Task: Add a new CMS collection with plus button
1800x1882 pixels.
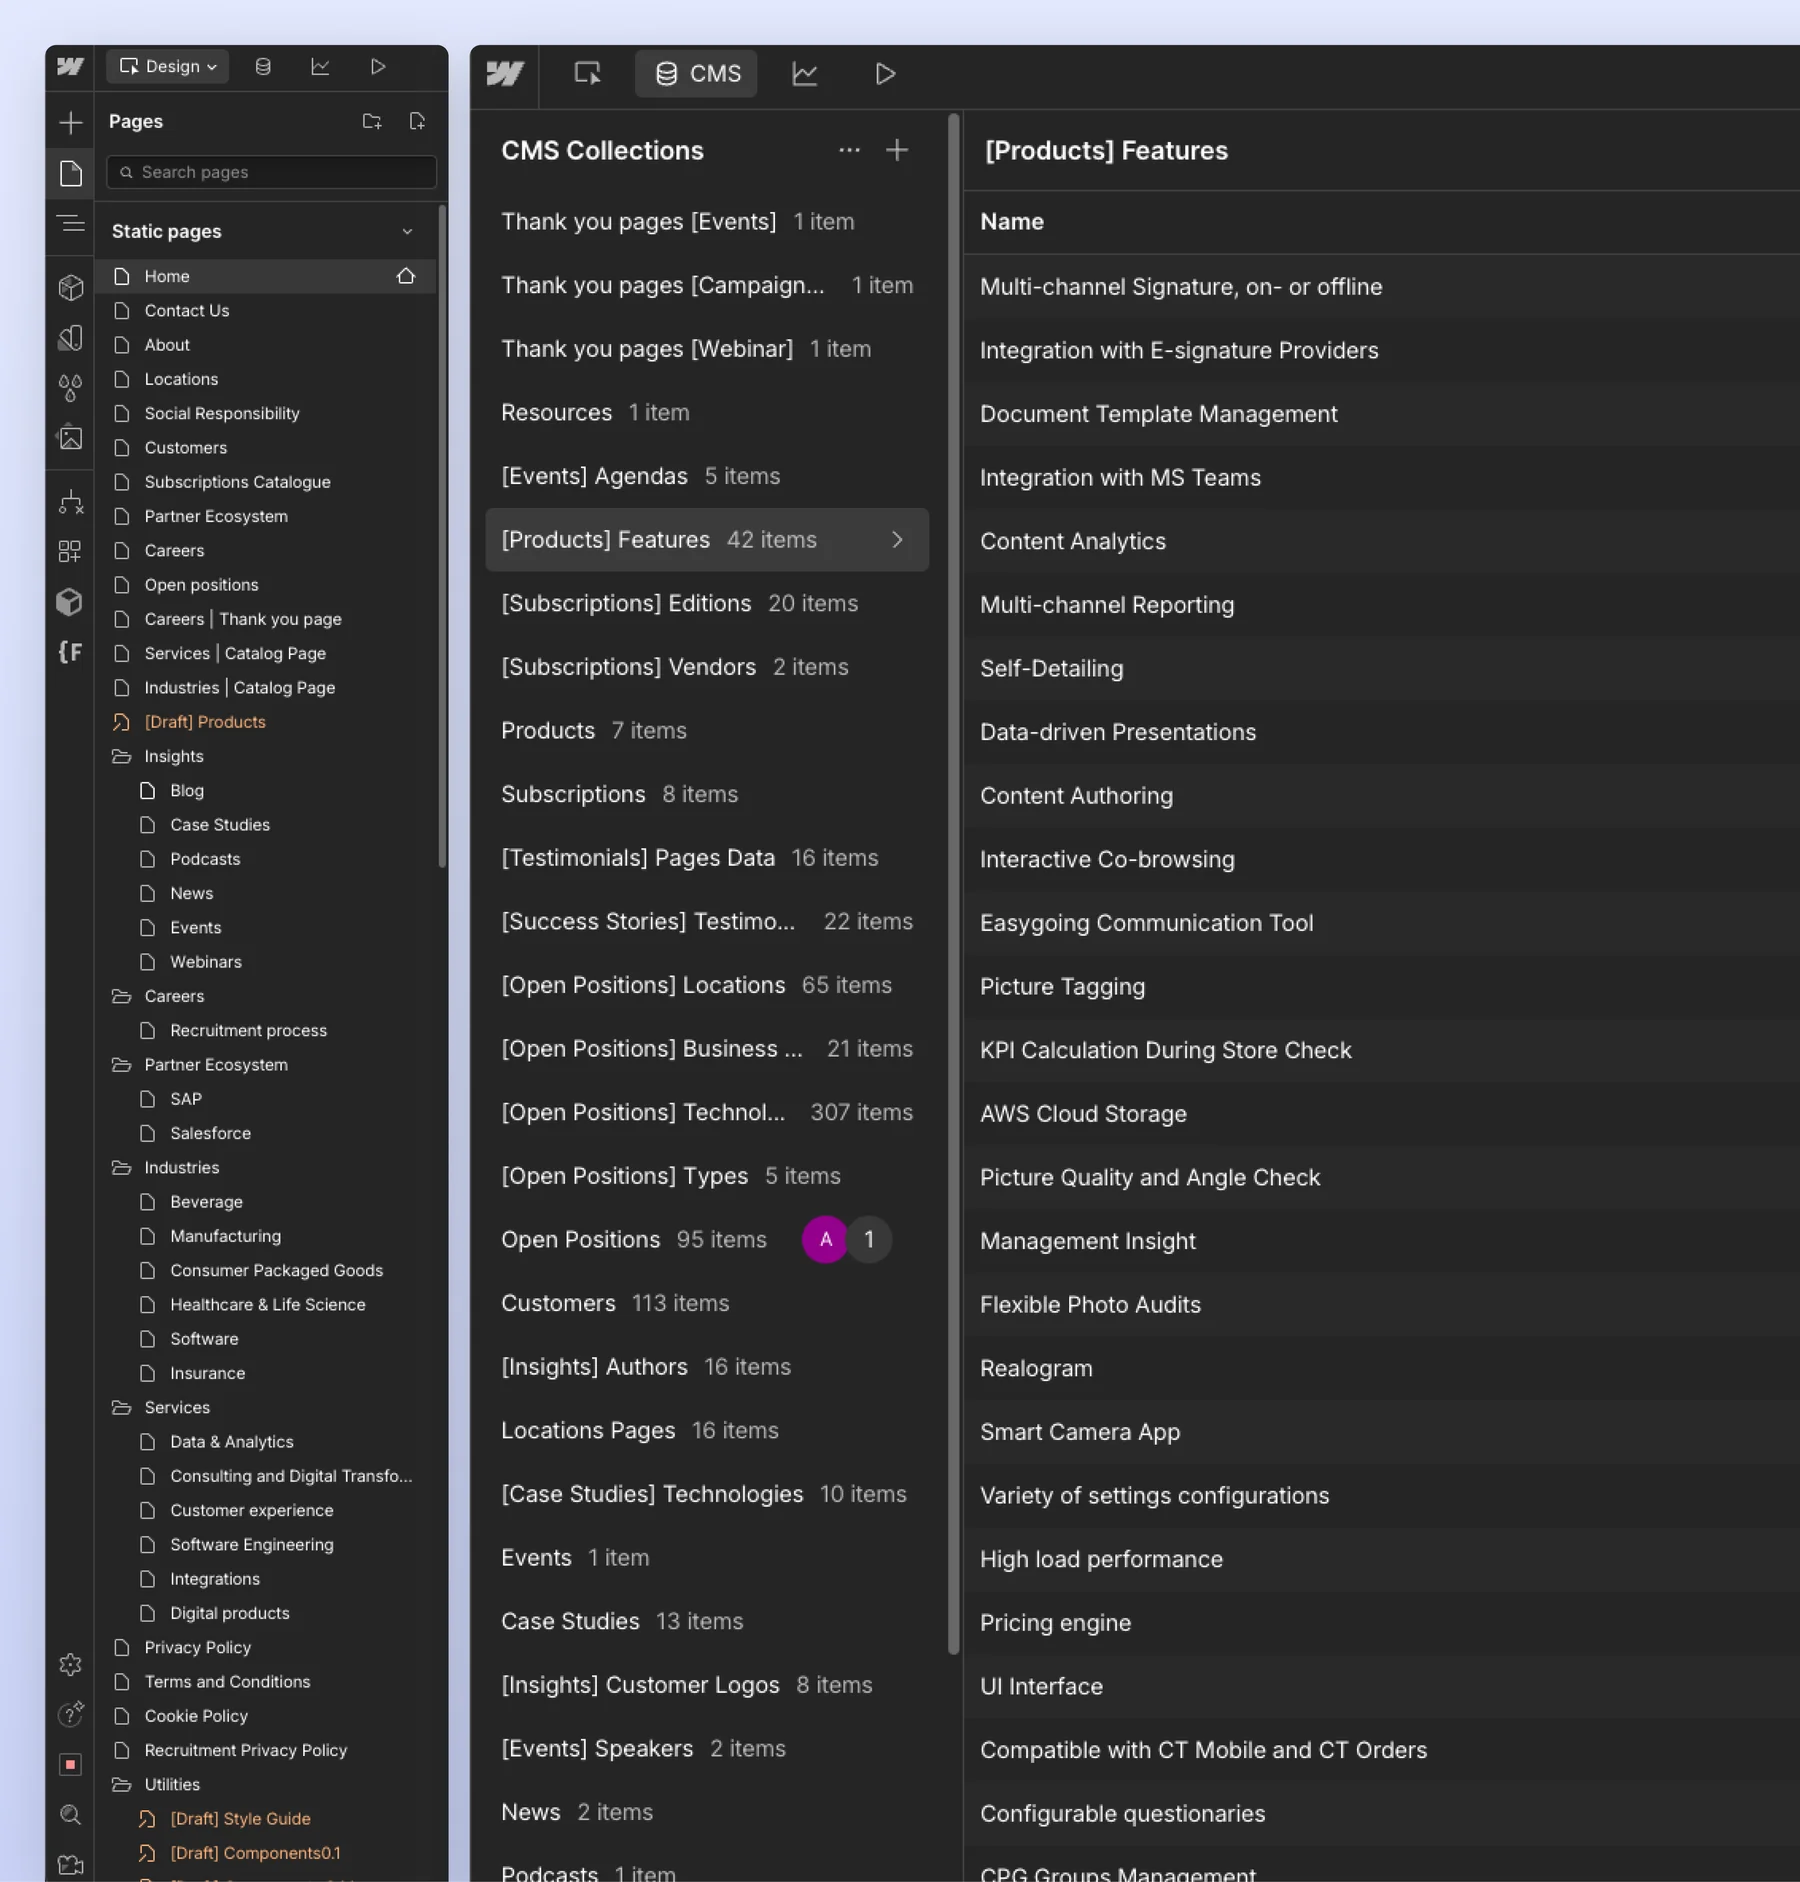Action: coord(897,150)
